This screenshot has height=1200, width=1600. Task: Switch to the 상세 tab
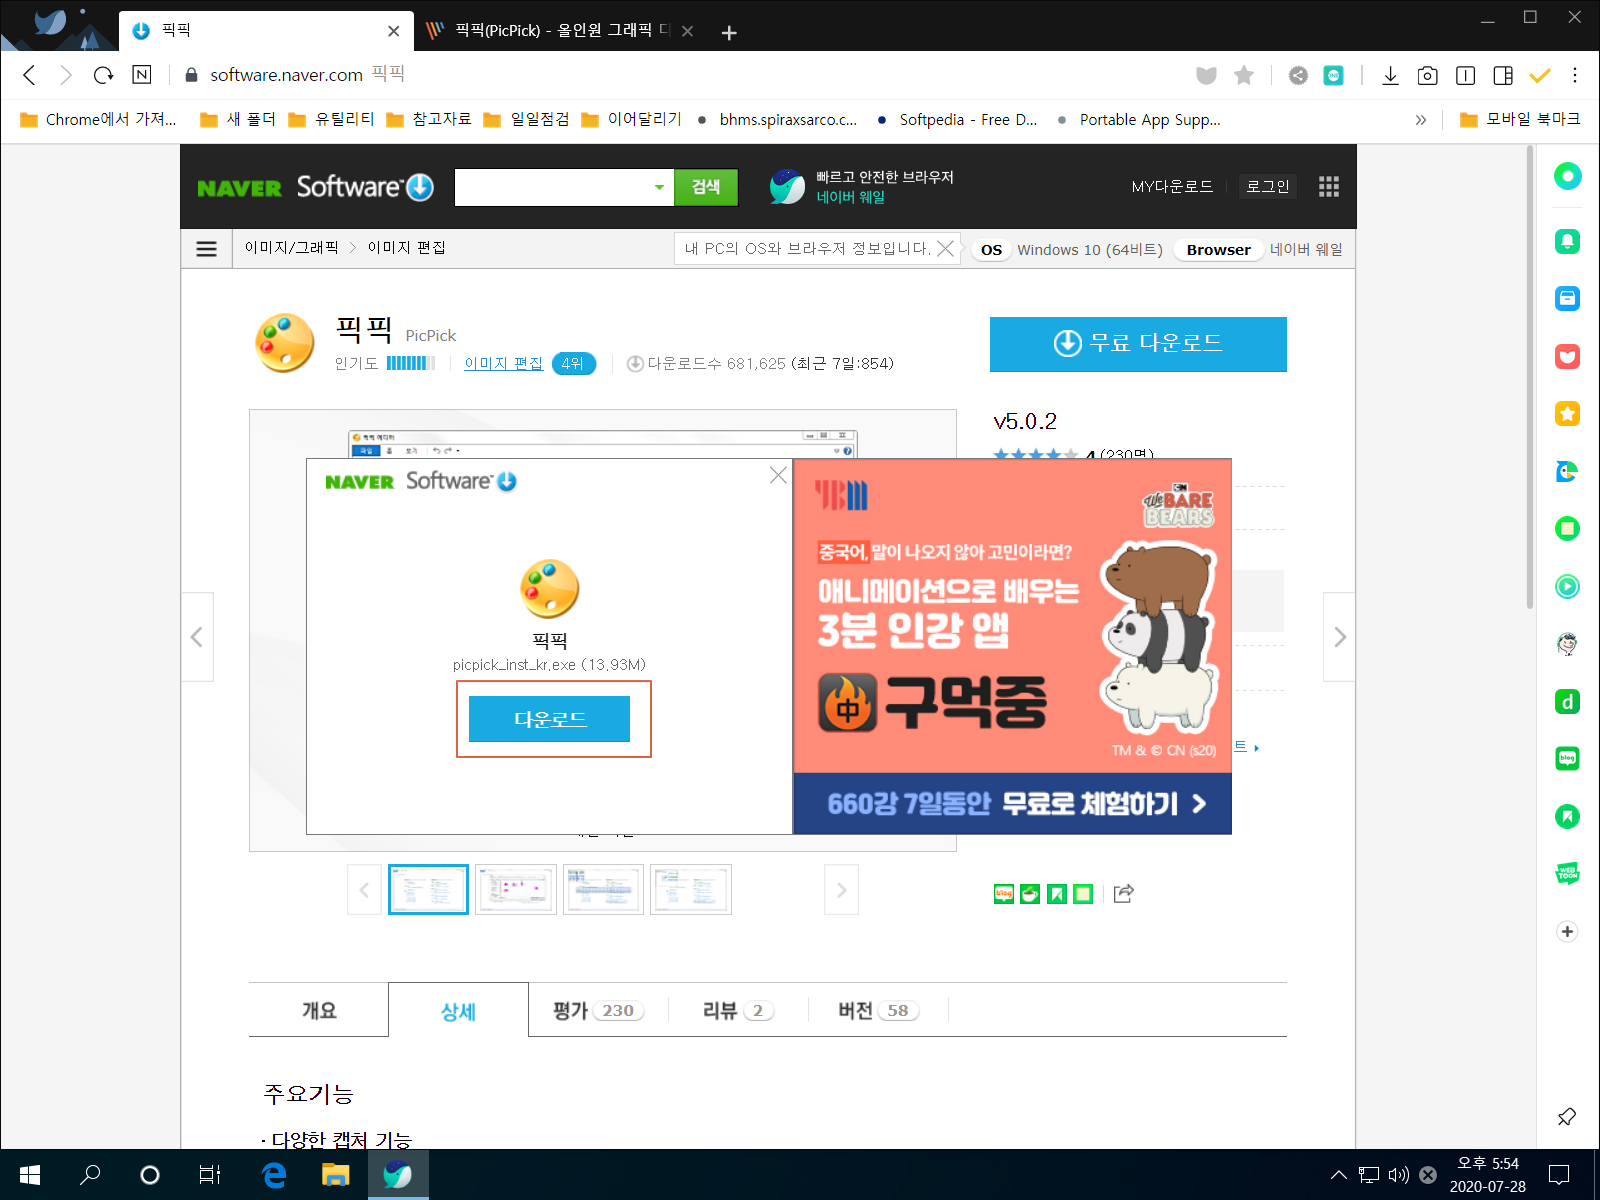tap(458, 1010)
